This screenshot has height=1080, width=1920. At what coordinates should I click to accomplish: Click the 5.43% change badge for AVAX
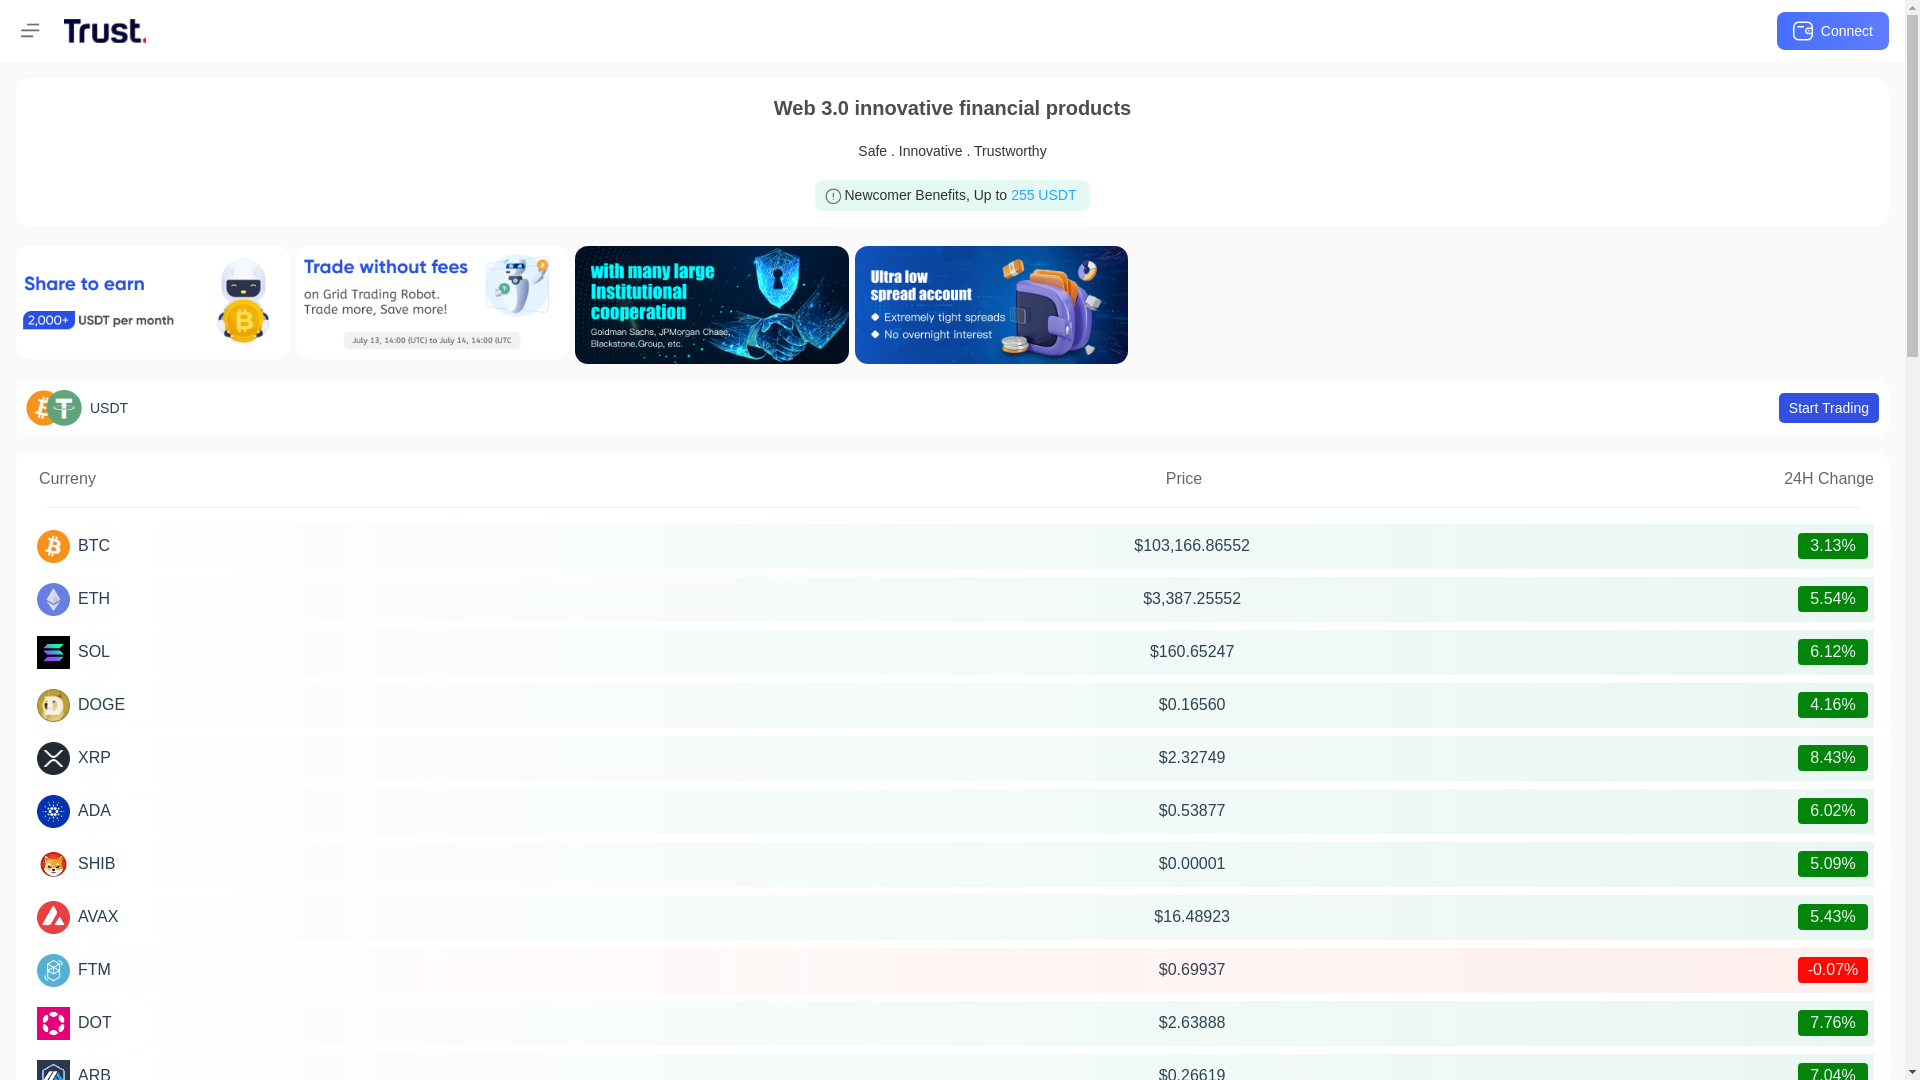pos(1832,917)
